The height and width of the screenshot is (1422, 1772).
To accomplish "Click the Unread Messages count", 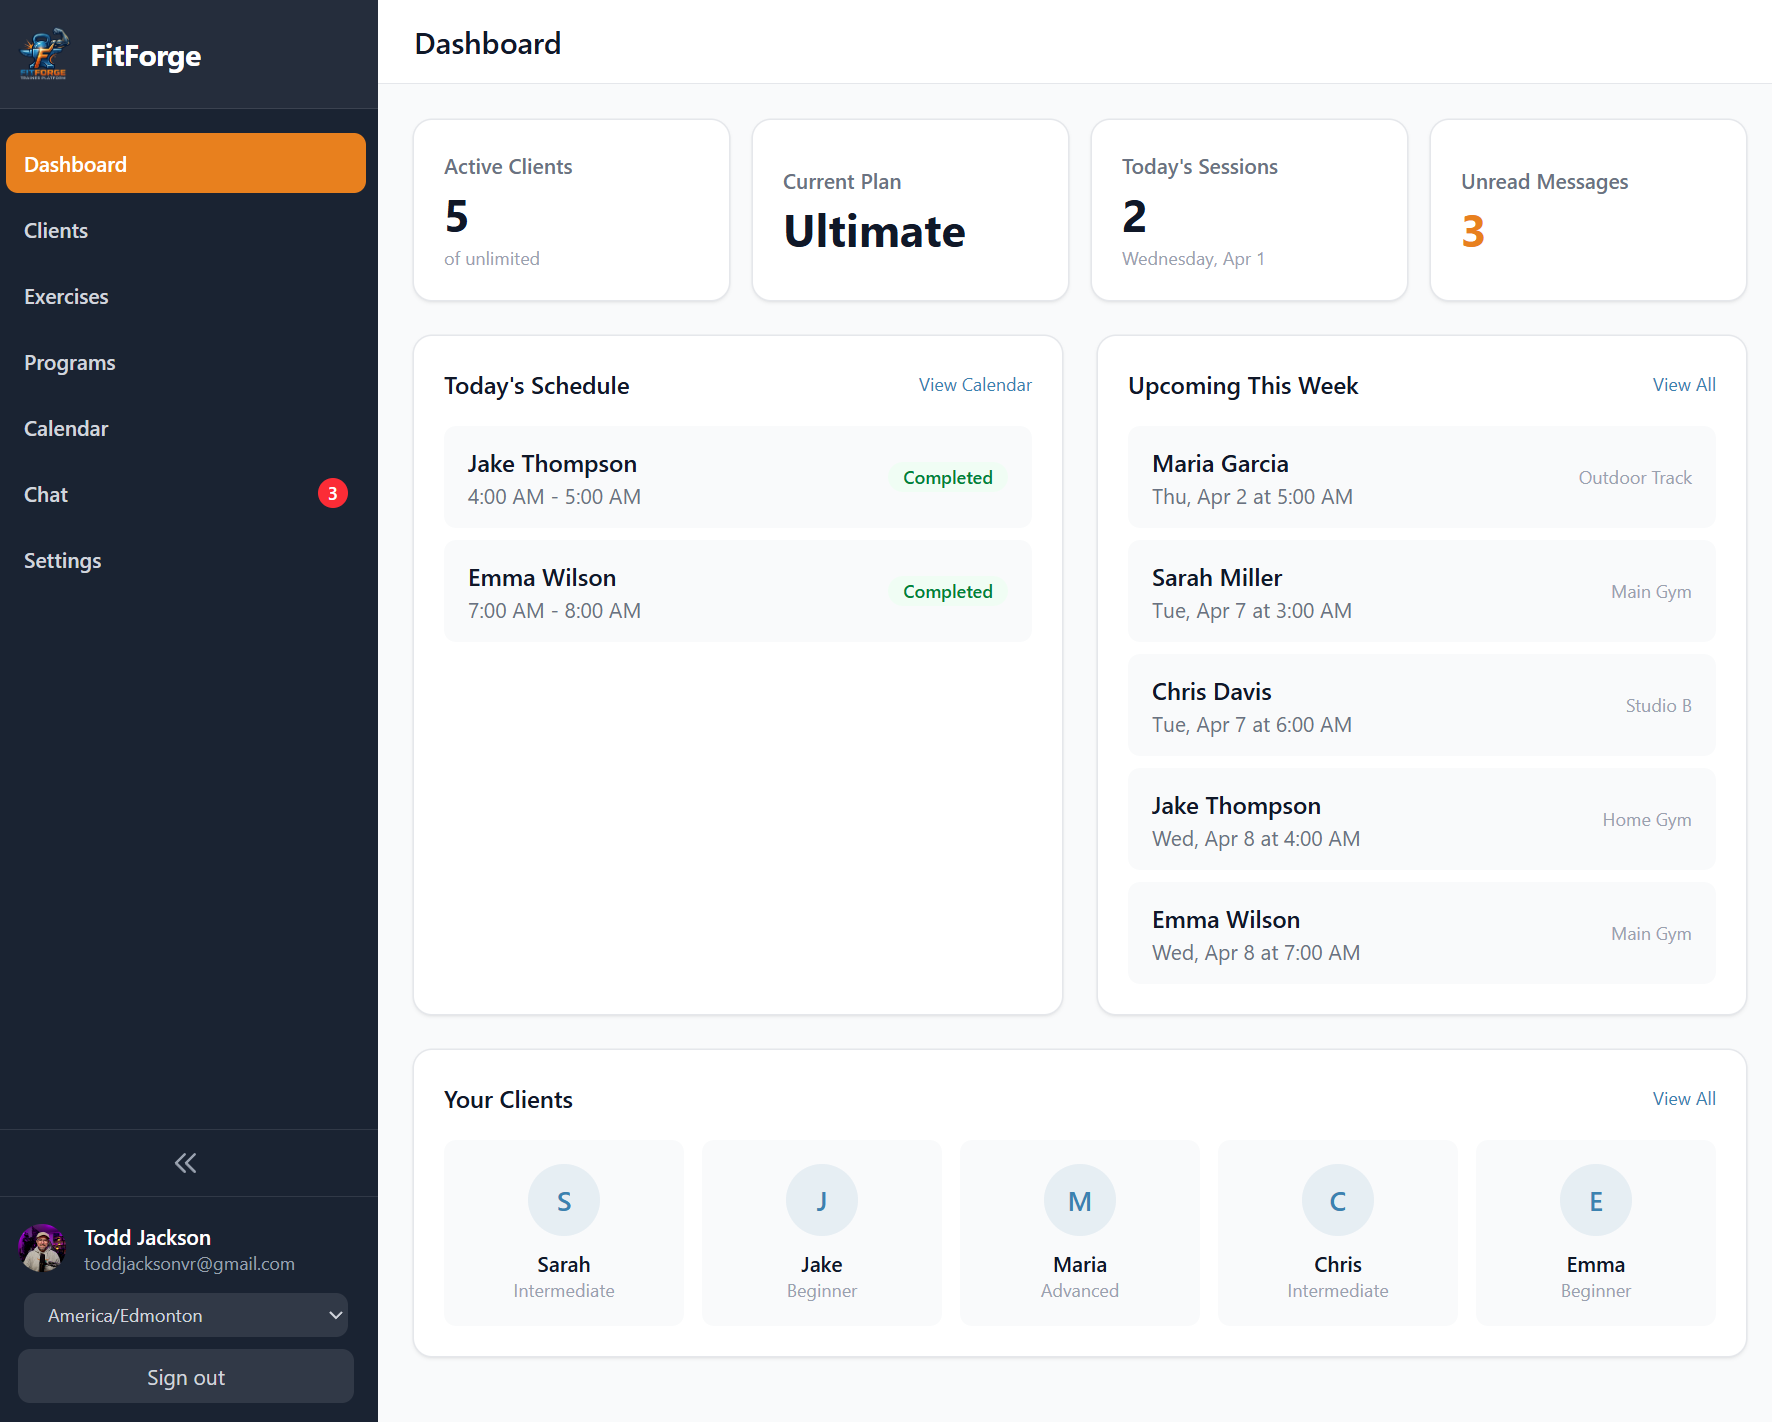I will tap(1472, 232).
